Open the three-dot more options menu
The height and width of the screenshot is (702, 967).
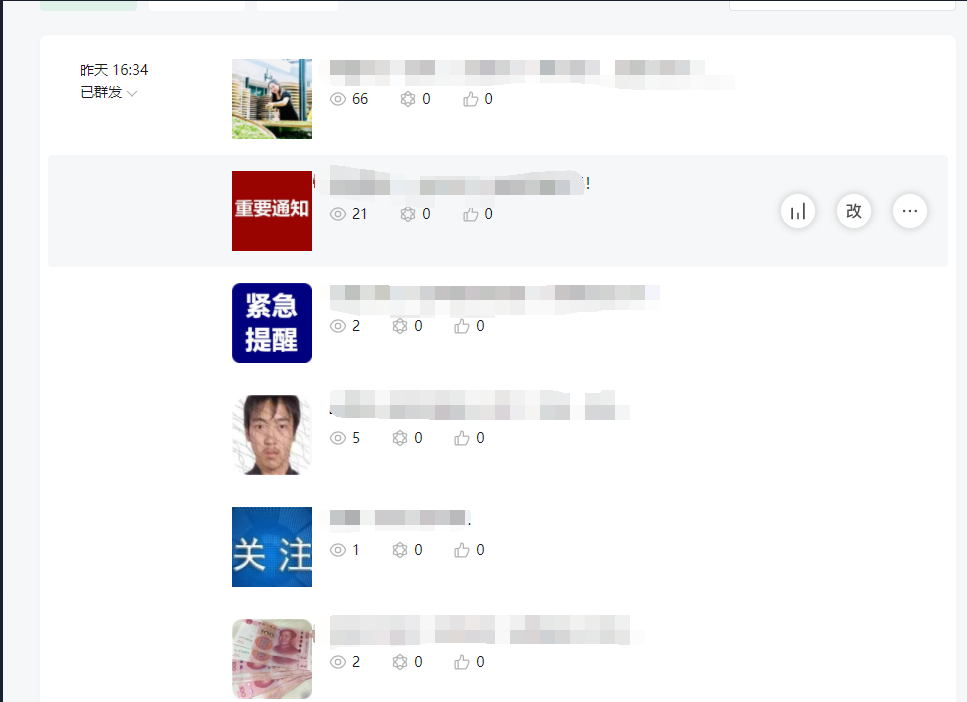click(910, 212)
